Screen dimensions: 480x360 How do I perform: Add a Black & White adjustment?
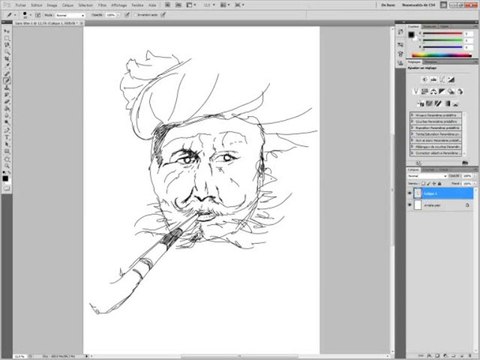(442, 91)
